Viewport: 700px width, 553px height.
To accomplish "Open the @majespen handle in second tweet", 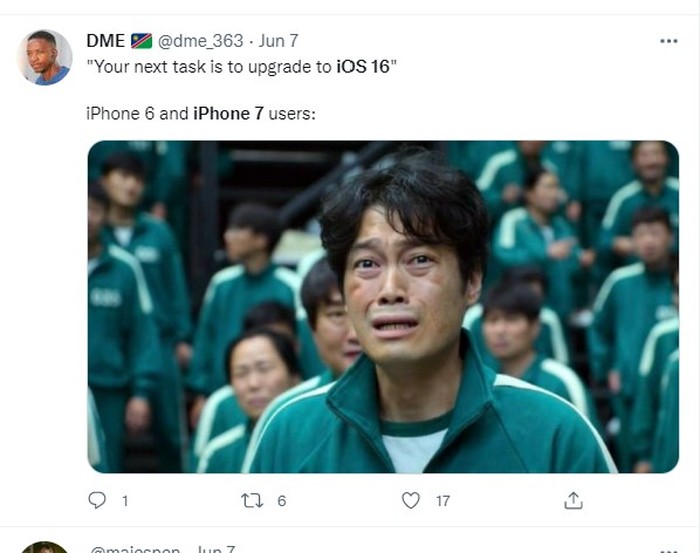I will pyautogui.click(x=135, y=549).
